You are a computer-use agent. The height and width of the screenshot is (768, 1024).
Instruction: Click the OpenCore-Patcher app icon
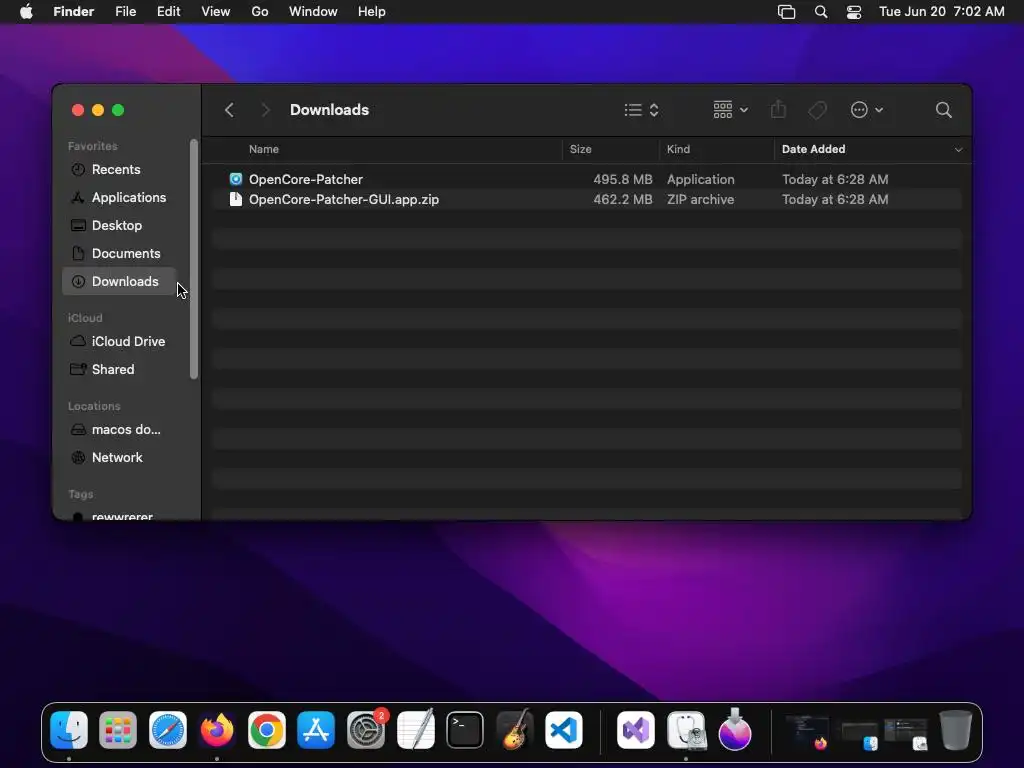pos(236,179)
